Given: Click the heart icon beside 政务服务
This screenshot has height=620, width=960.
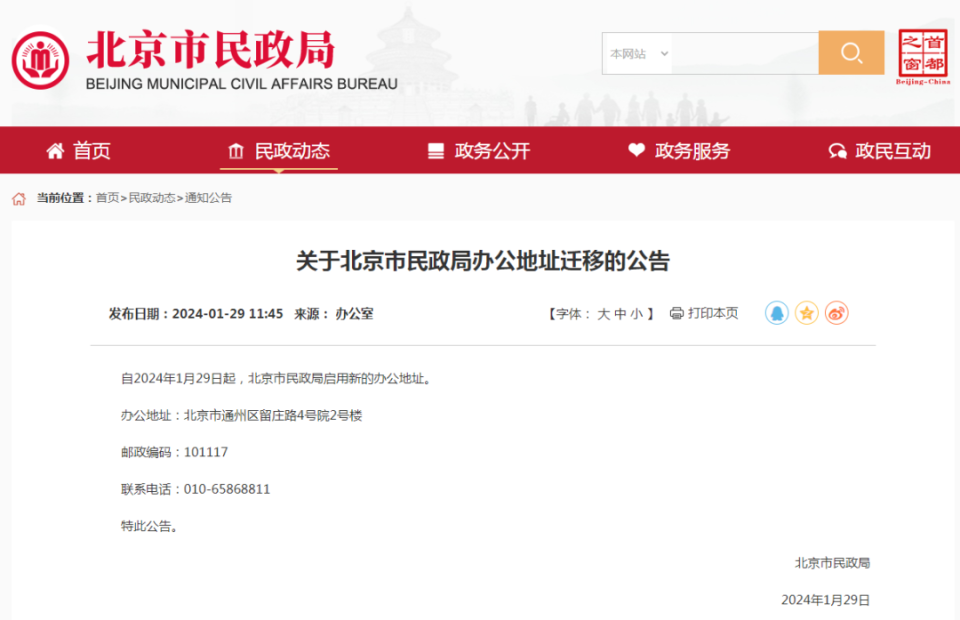Looking at the screenshot, I should (637, 150).
